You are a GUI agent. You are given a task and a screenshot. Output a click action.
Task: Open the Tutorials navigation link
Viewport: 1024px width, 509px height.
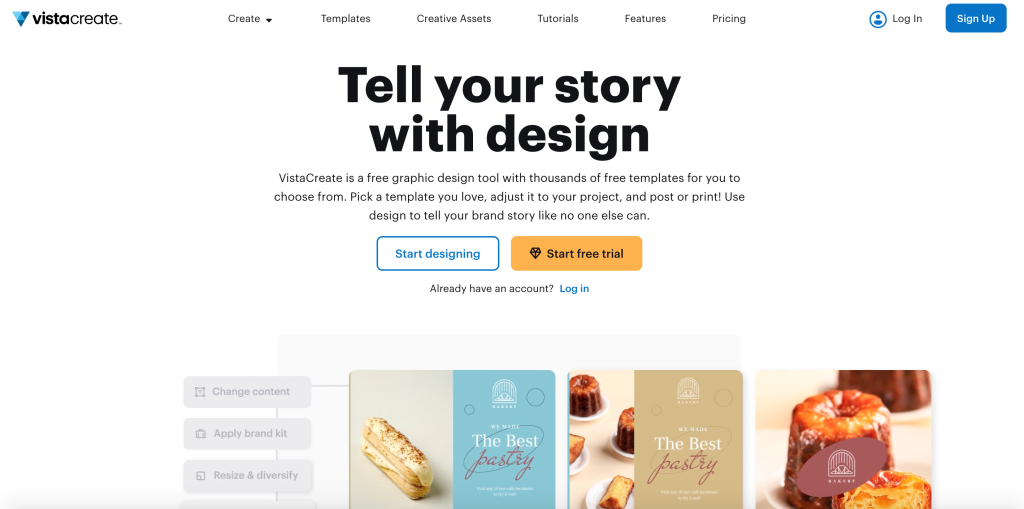(558, 19)
